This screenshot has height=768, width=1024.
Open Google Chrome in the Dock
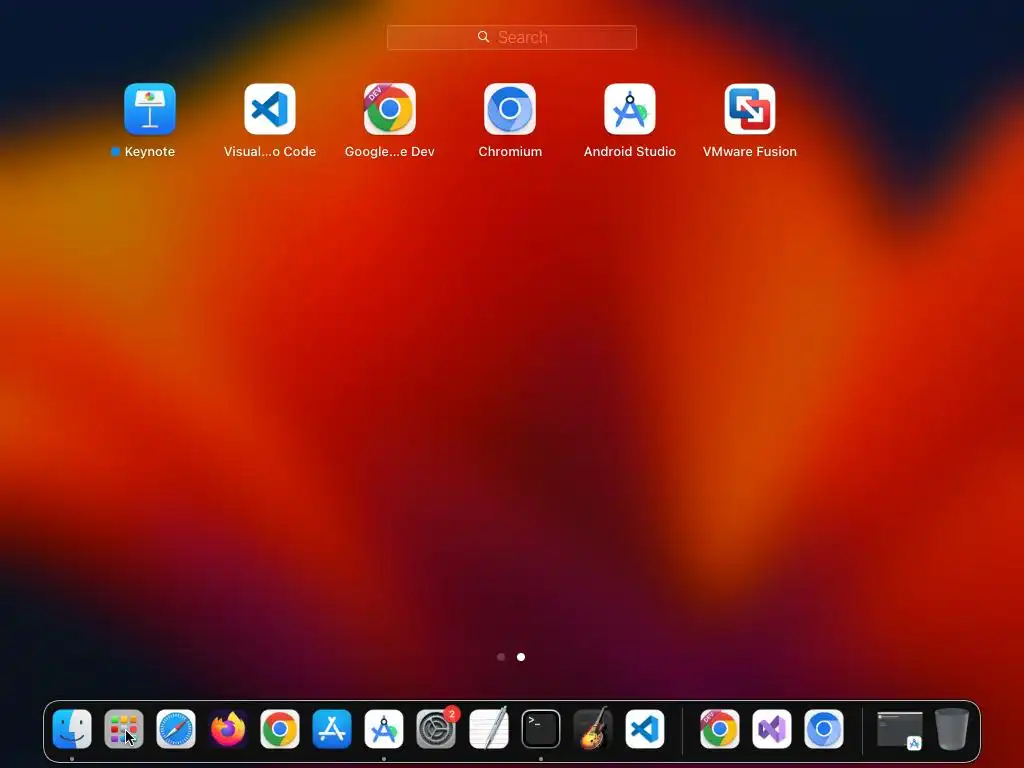[280, 729]
